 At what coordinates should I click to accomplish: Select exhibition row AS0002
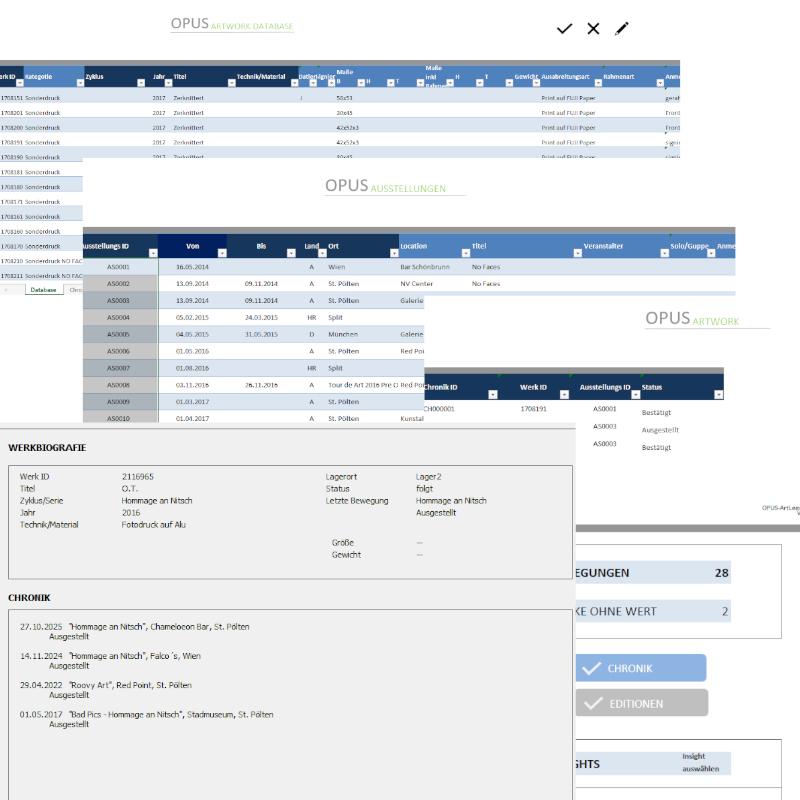click(x=118, y=284)
